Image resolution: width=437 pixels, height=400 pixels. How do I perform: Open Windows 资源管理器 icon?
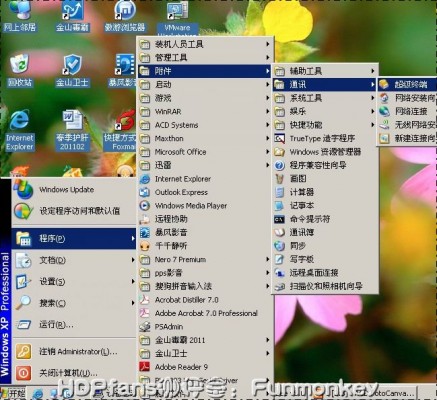pos(279,152)
